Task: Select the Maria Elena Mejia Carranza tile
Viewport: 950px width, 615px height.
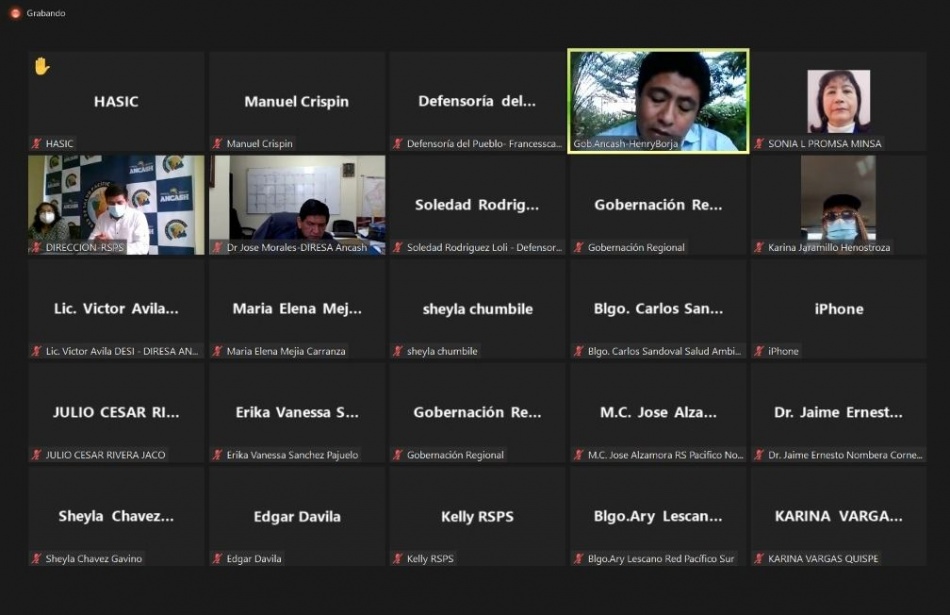Action: (297, 310)
